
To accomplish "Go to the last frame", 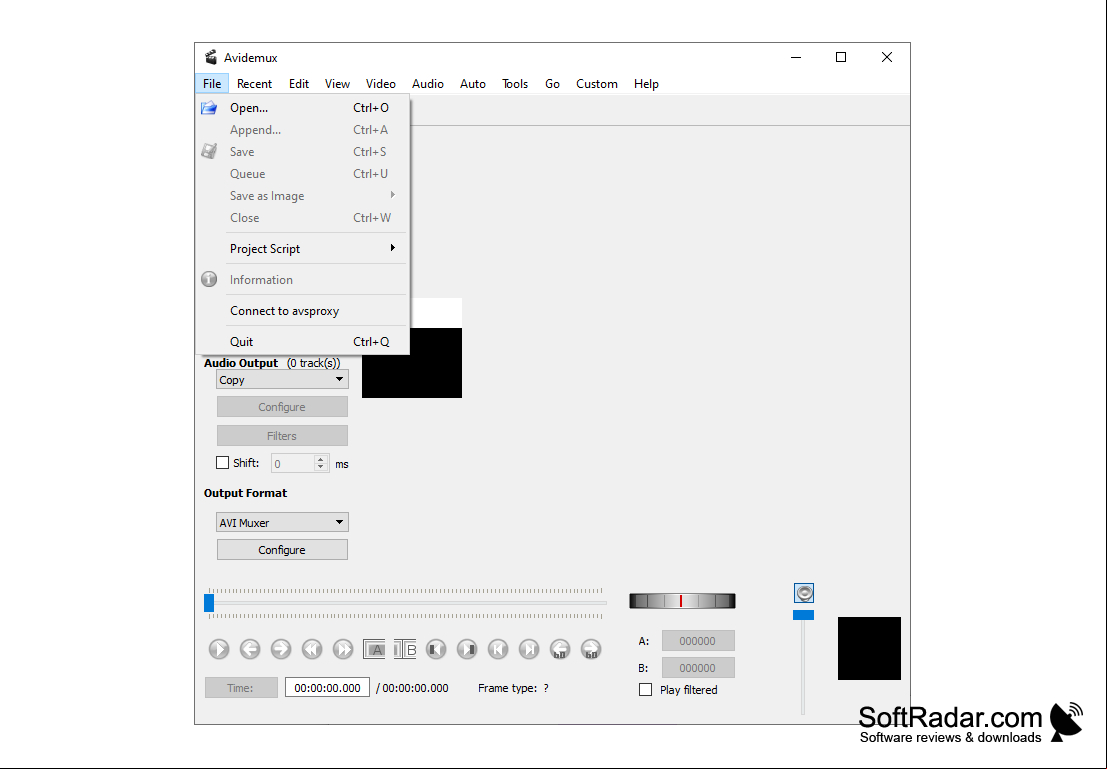I will click(x=529, y=649).
